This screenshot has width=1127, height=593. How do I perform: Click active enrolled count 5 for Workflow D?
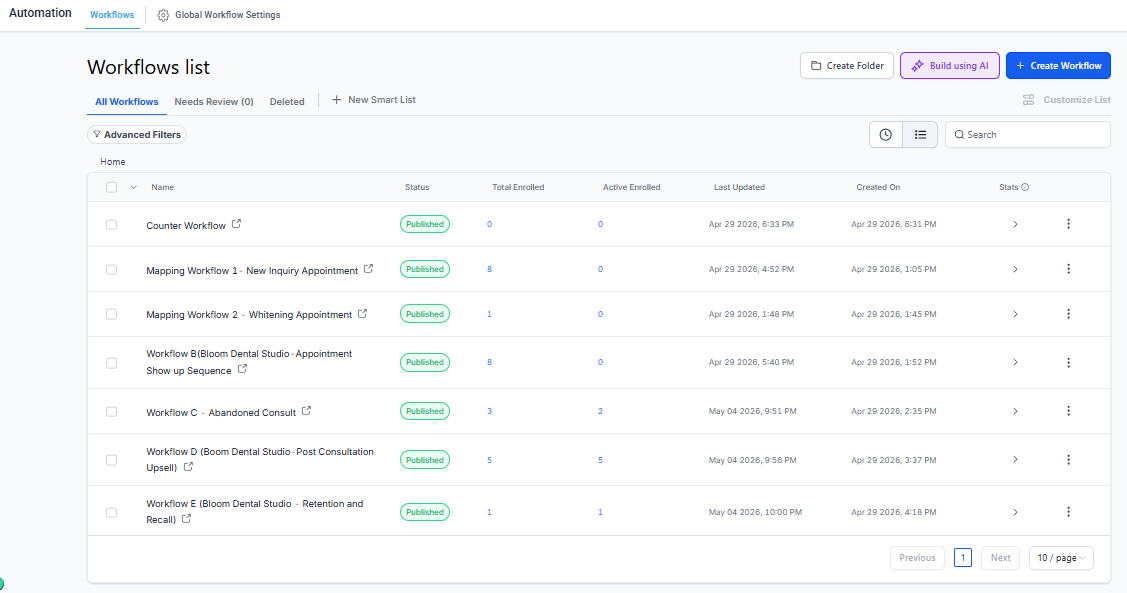pyautogui.click(x=600, y=460)
